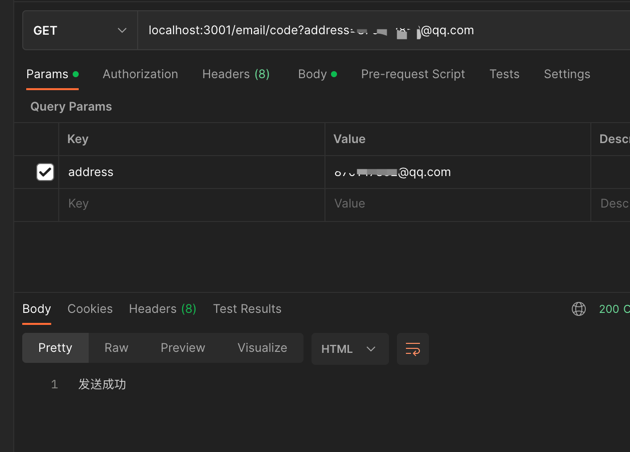Click the empty Value placeholder cell
Image resolution: width=630 pixels, height=452 pixels.
(456, 204)
